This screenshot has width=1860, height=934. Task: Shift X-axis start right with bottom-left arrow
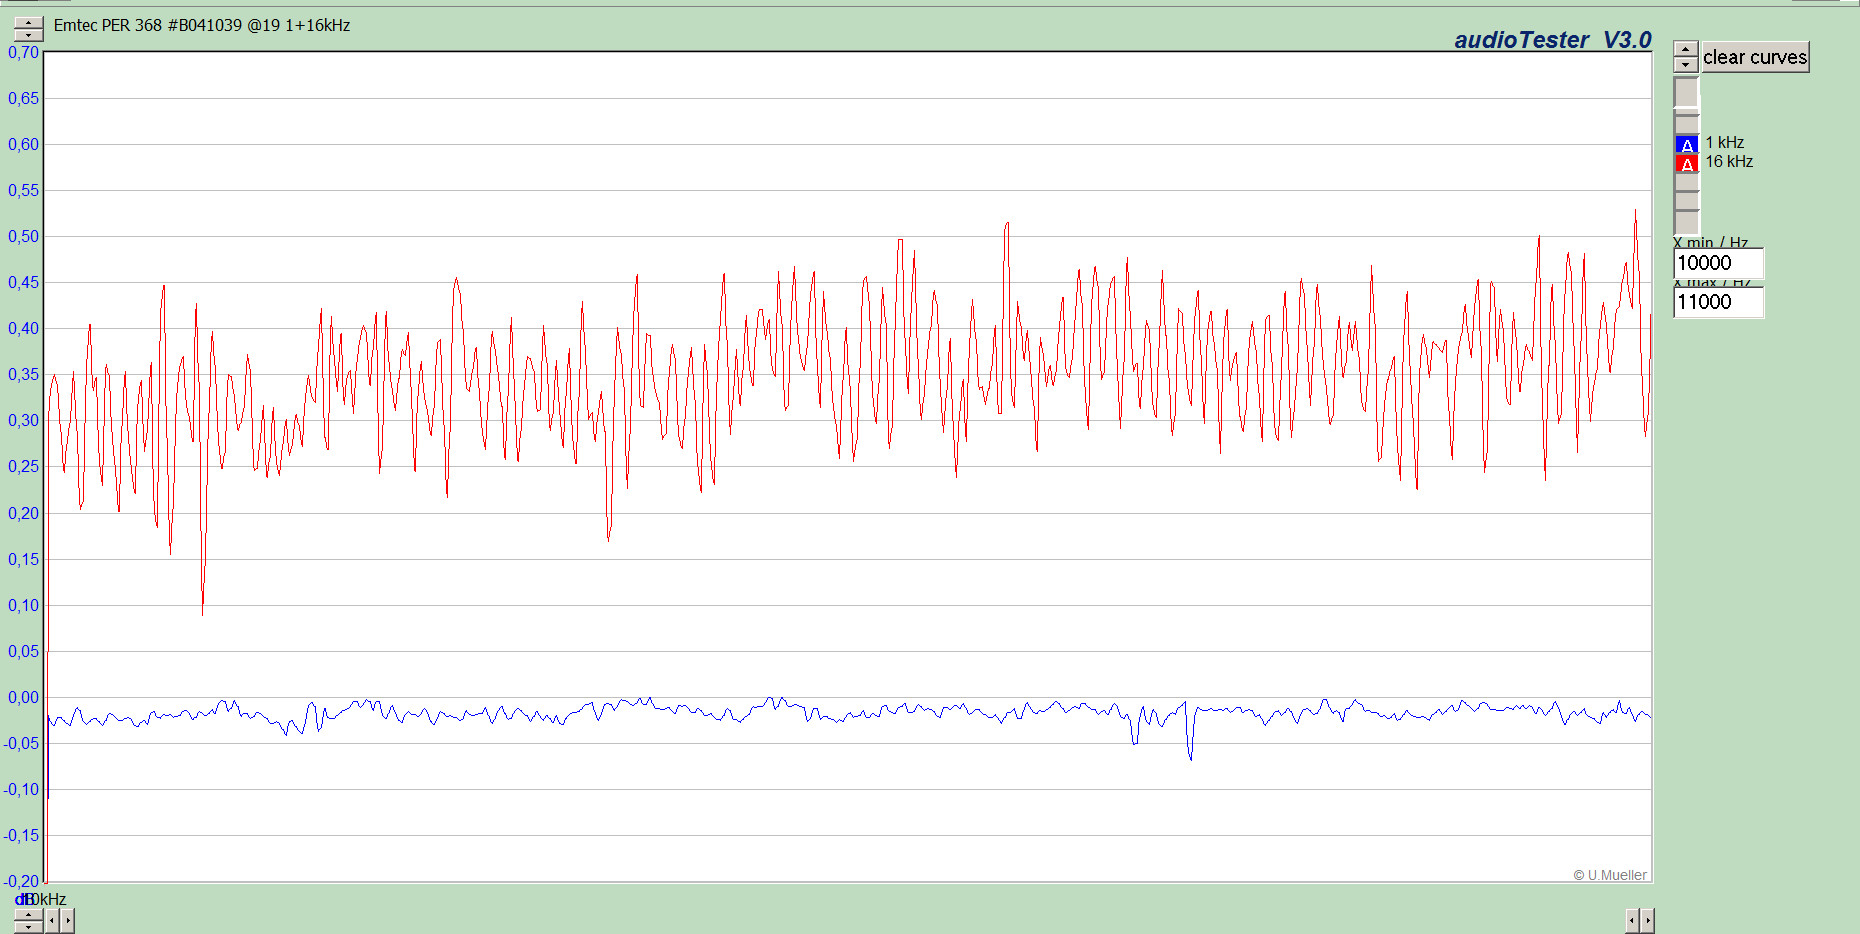click(67, 920)
